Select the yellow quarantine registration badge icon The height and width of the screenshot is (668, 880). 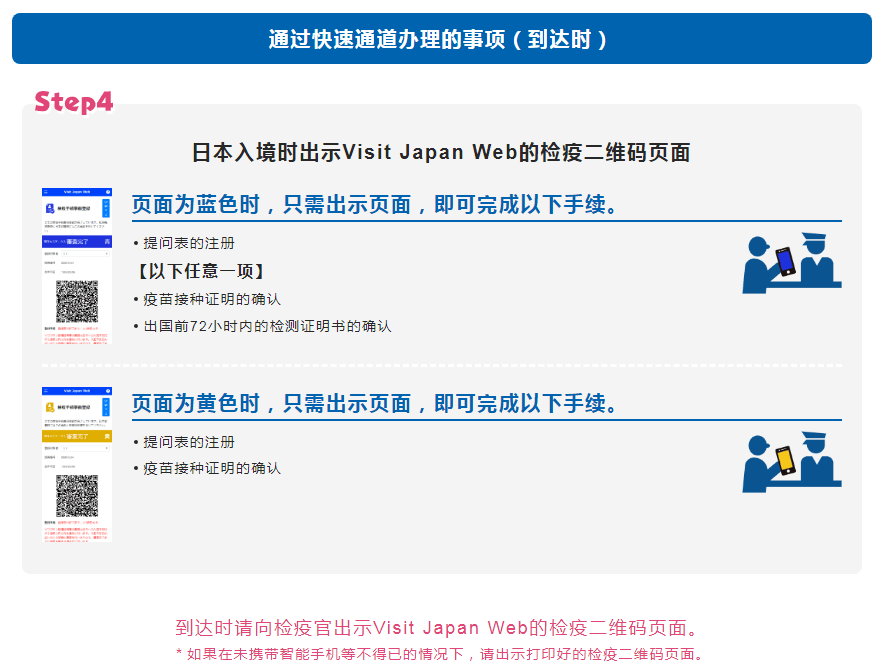[x=49, y=407]
